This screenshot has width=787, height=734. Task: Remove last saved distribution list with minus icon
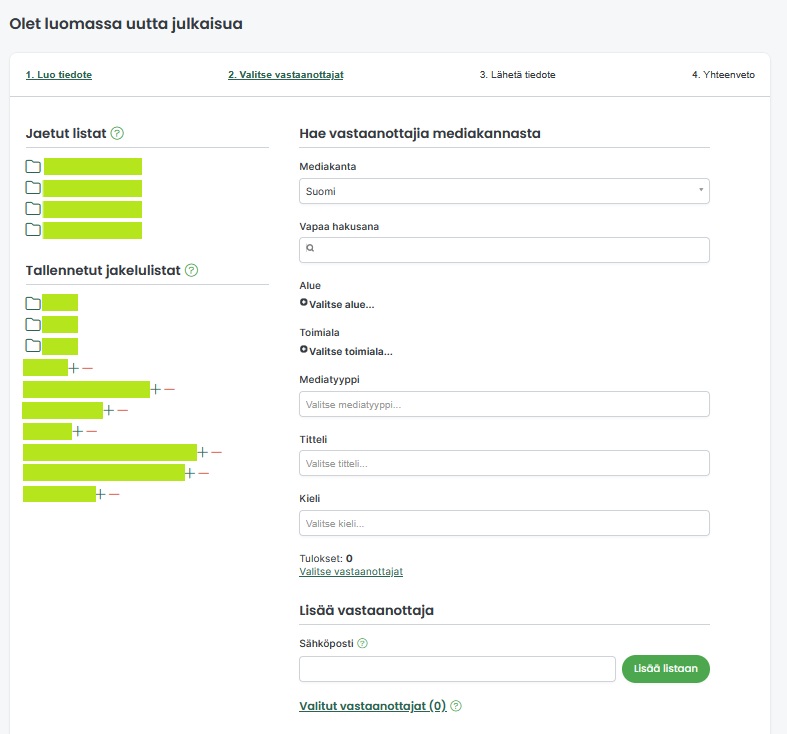point(114,495)
